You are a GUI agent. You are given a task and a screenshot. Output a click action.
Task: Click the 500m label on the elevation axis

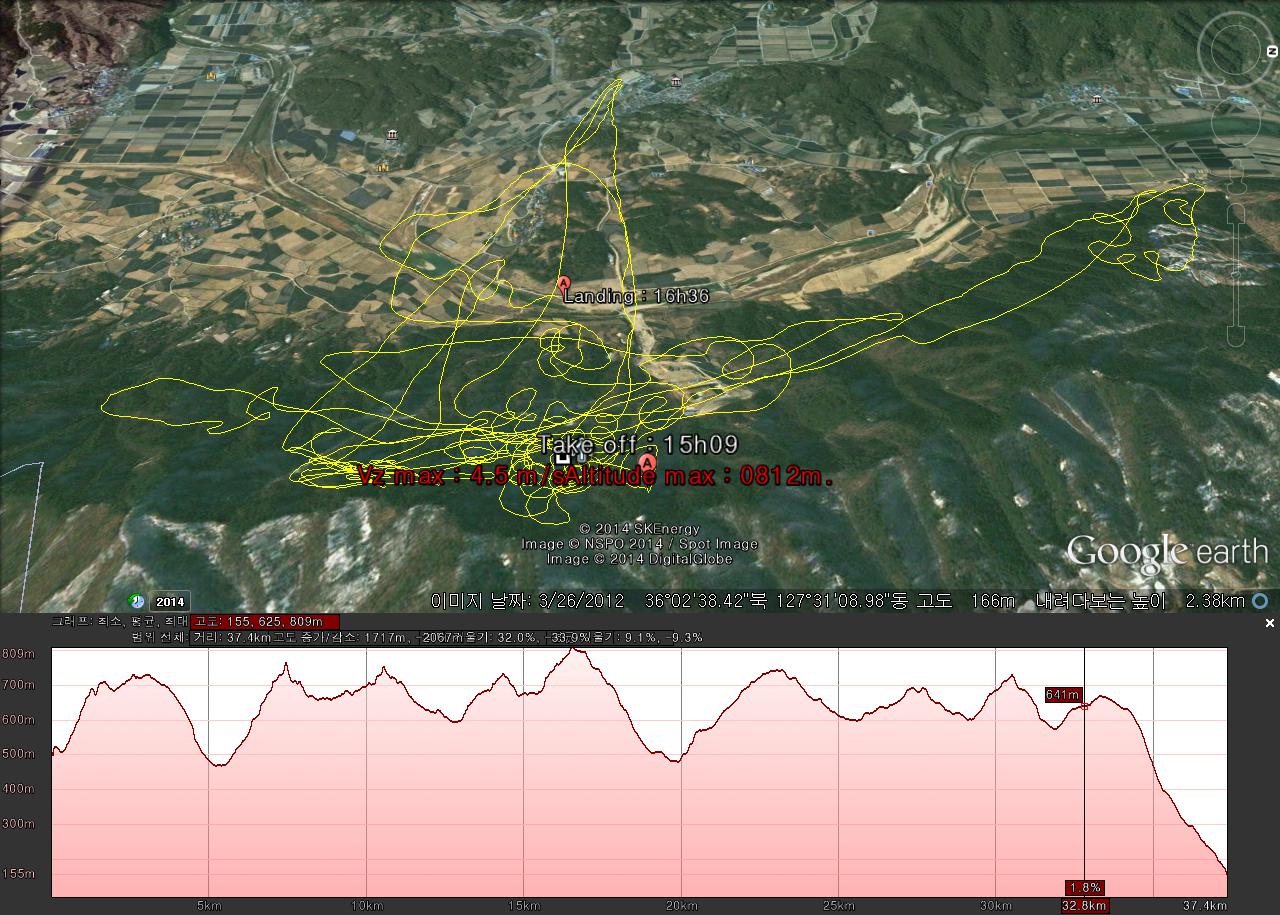19,754
